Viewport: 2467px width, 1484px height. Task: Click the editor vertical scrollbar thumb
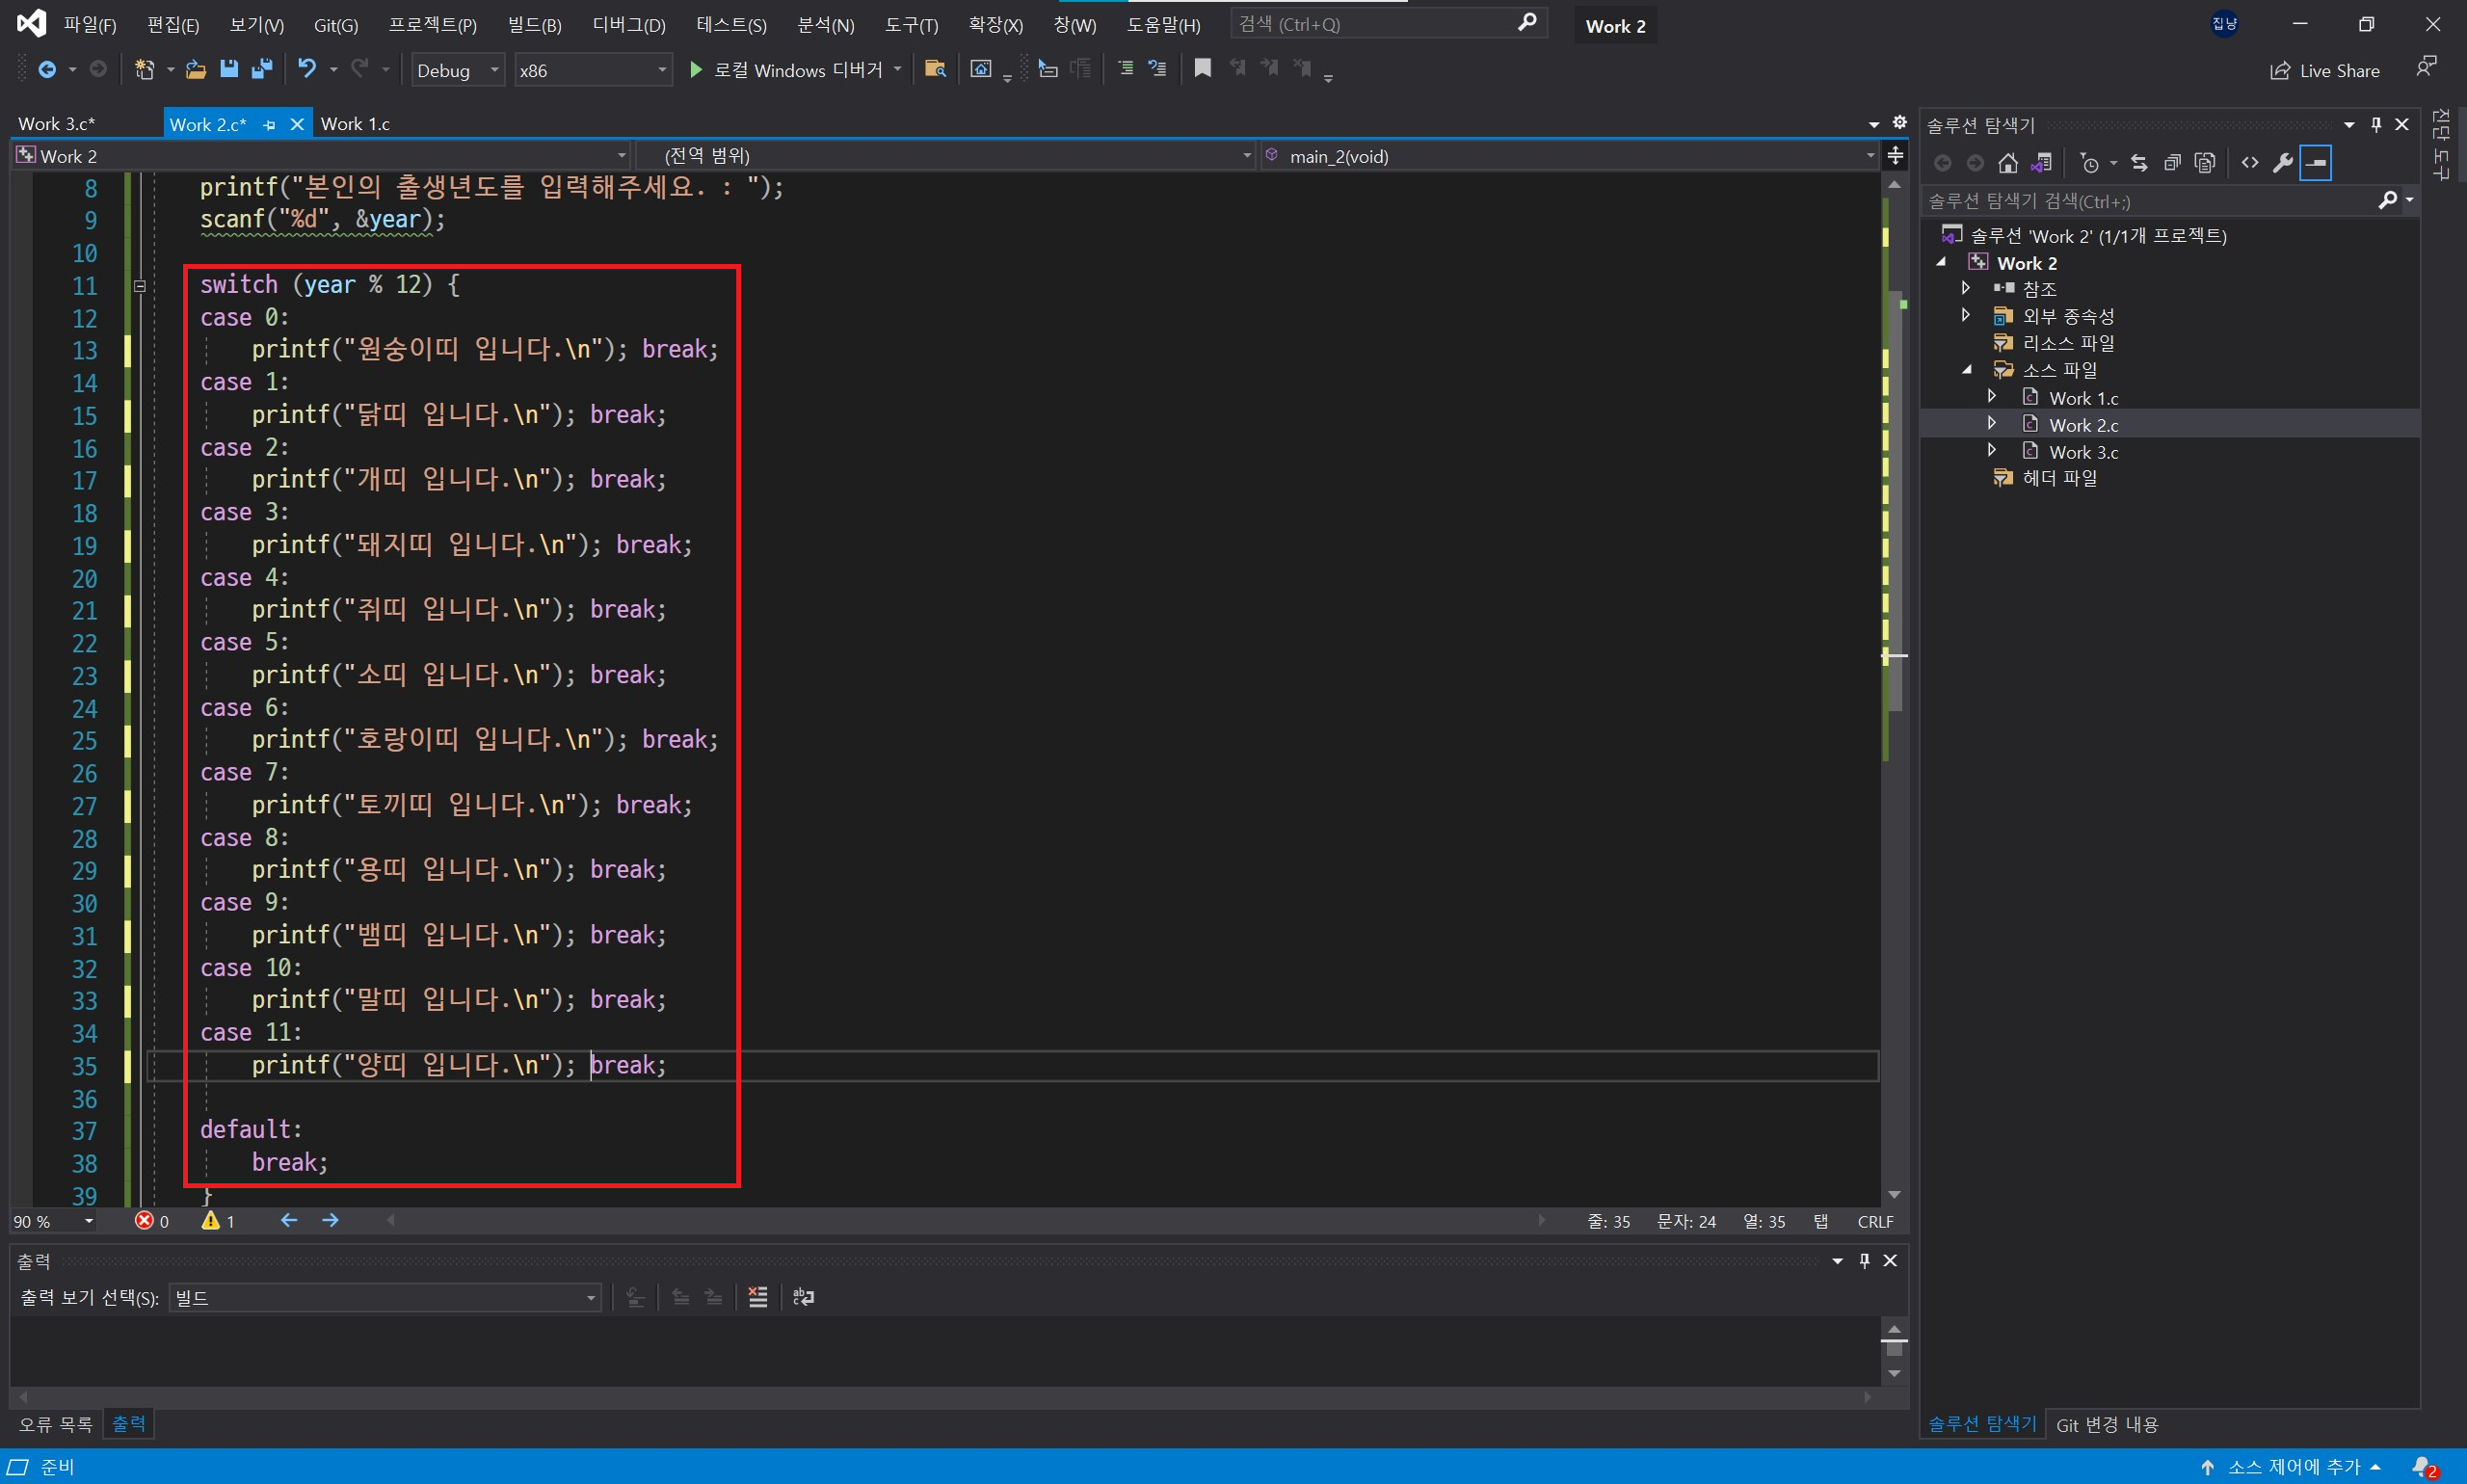[1894, 500]
